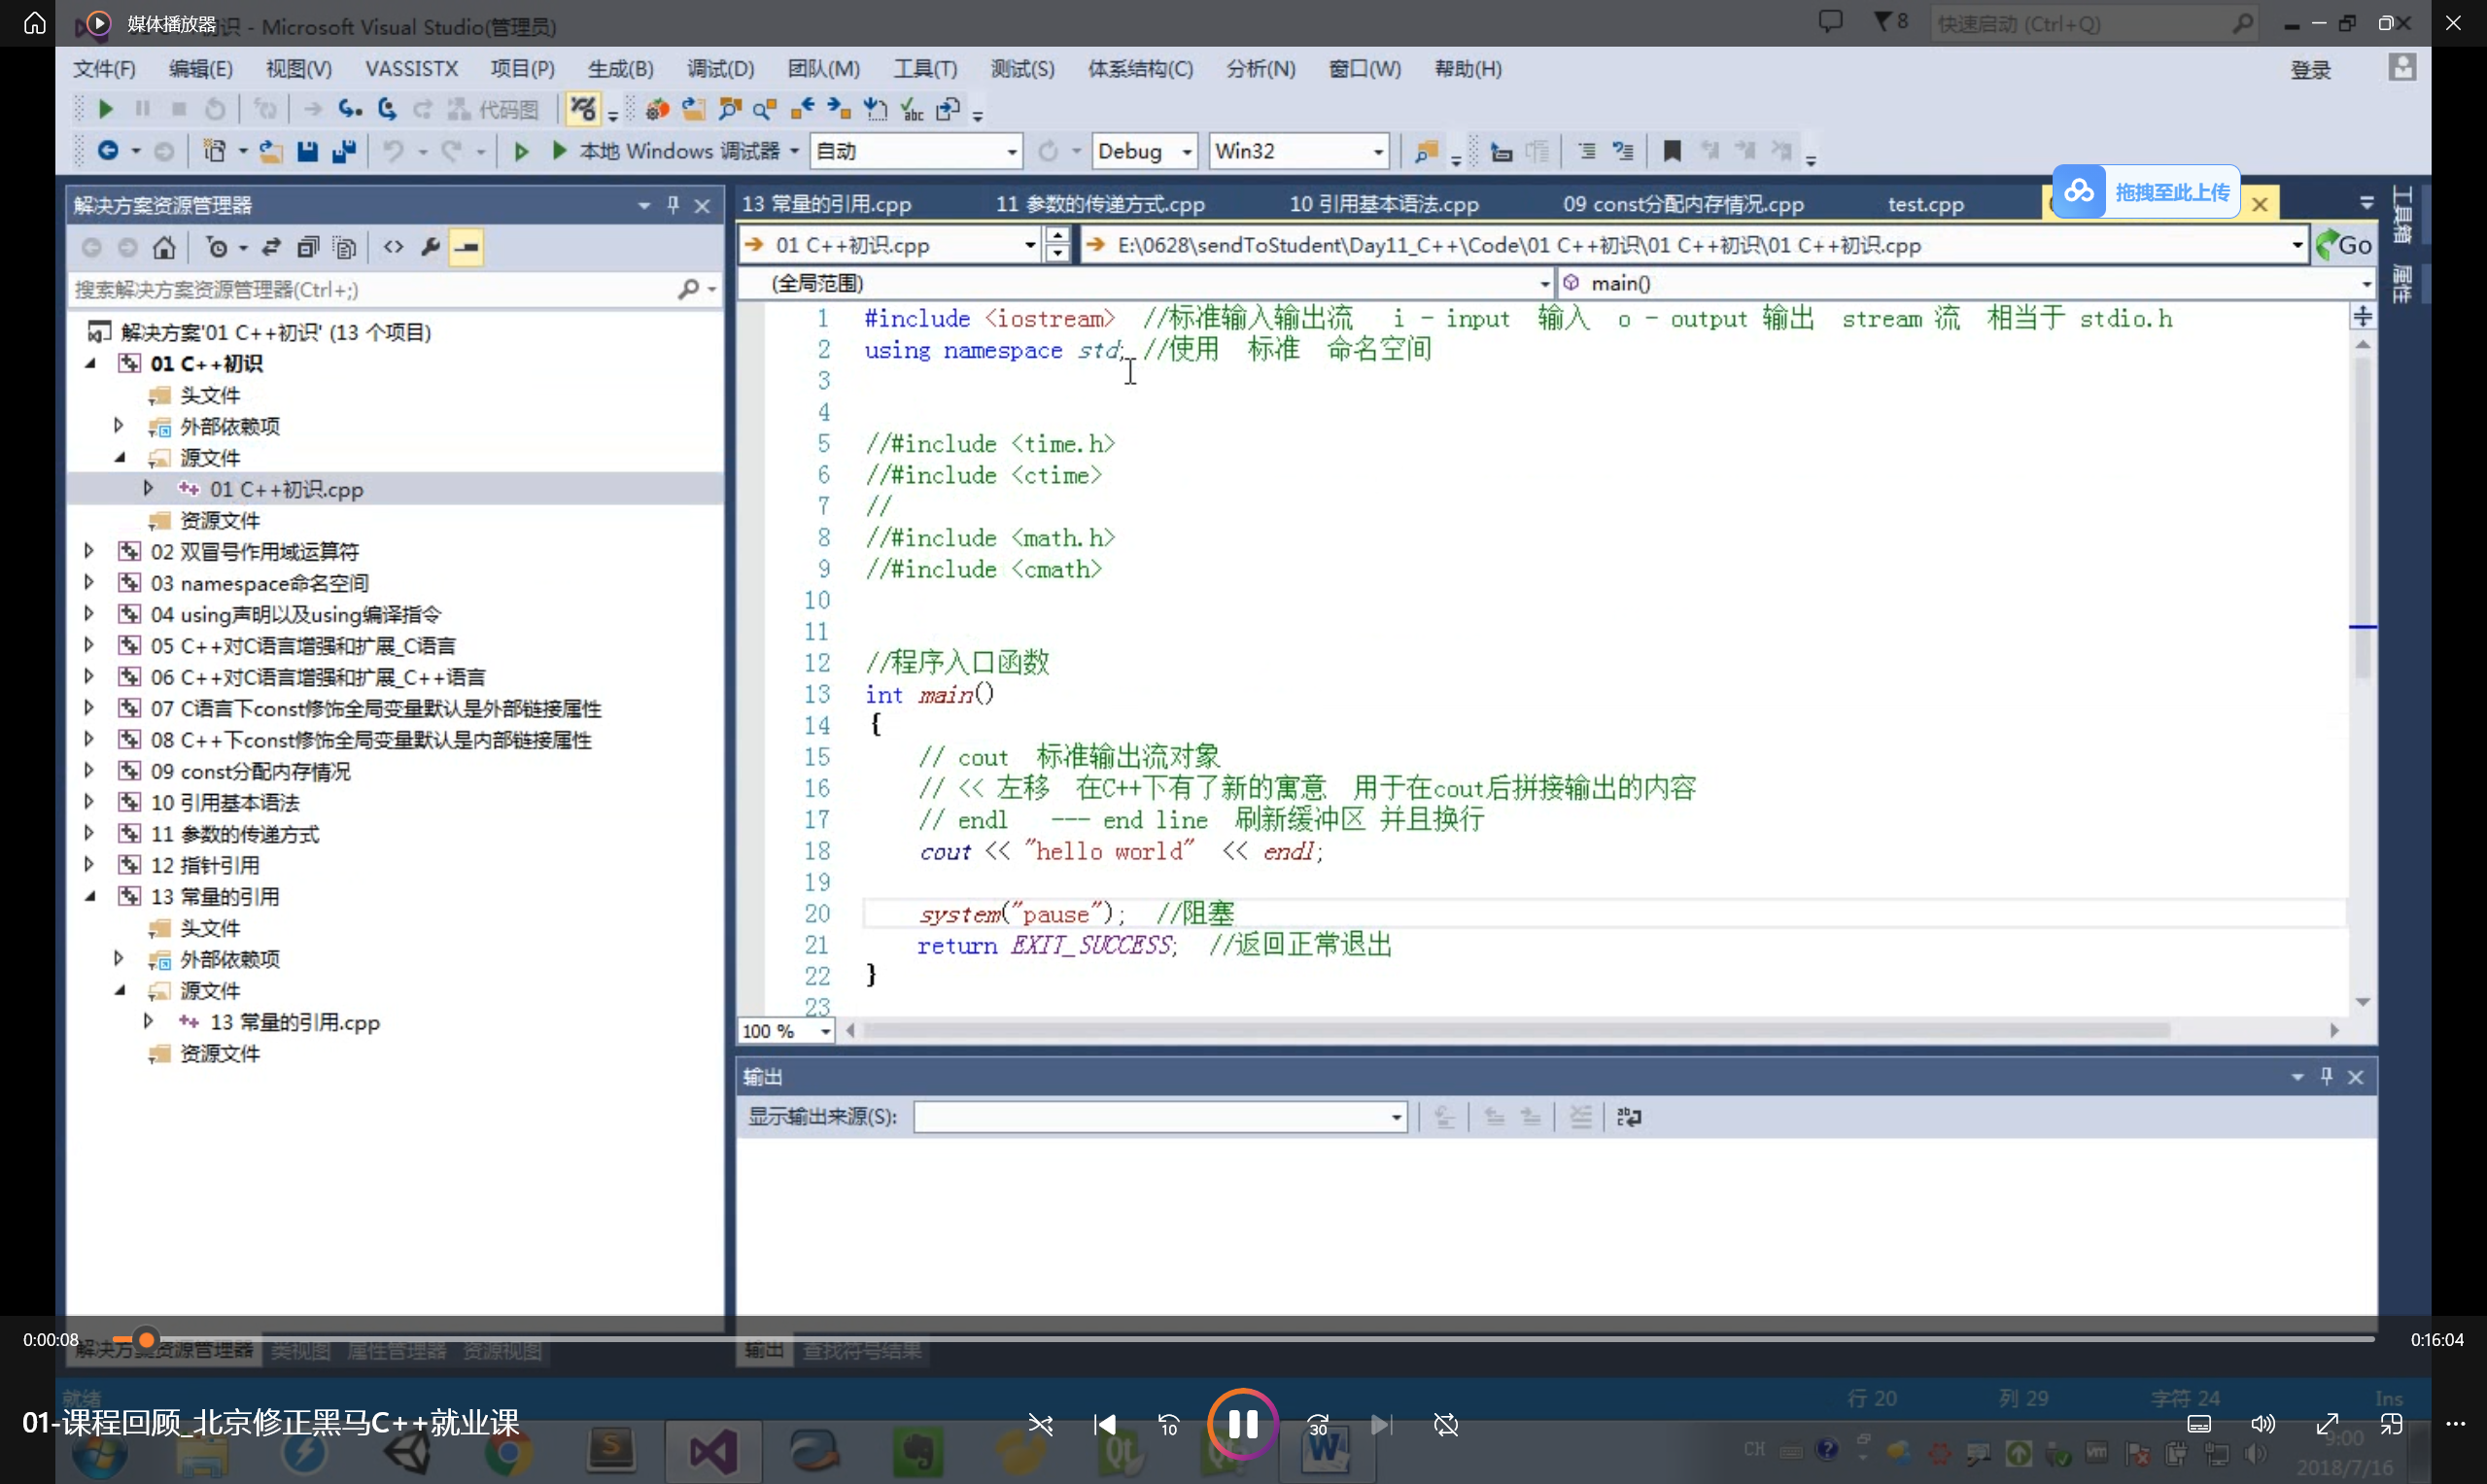Toggle shuffle in media player
The image size is (2487, 1484).
[1040, 1424]
